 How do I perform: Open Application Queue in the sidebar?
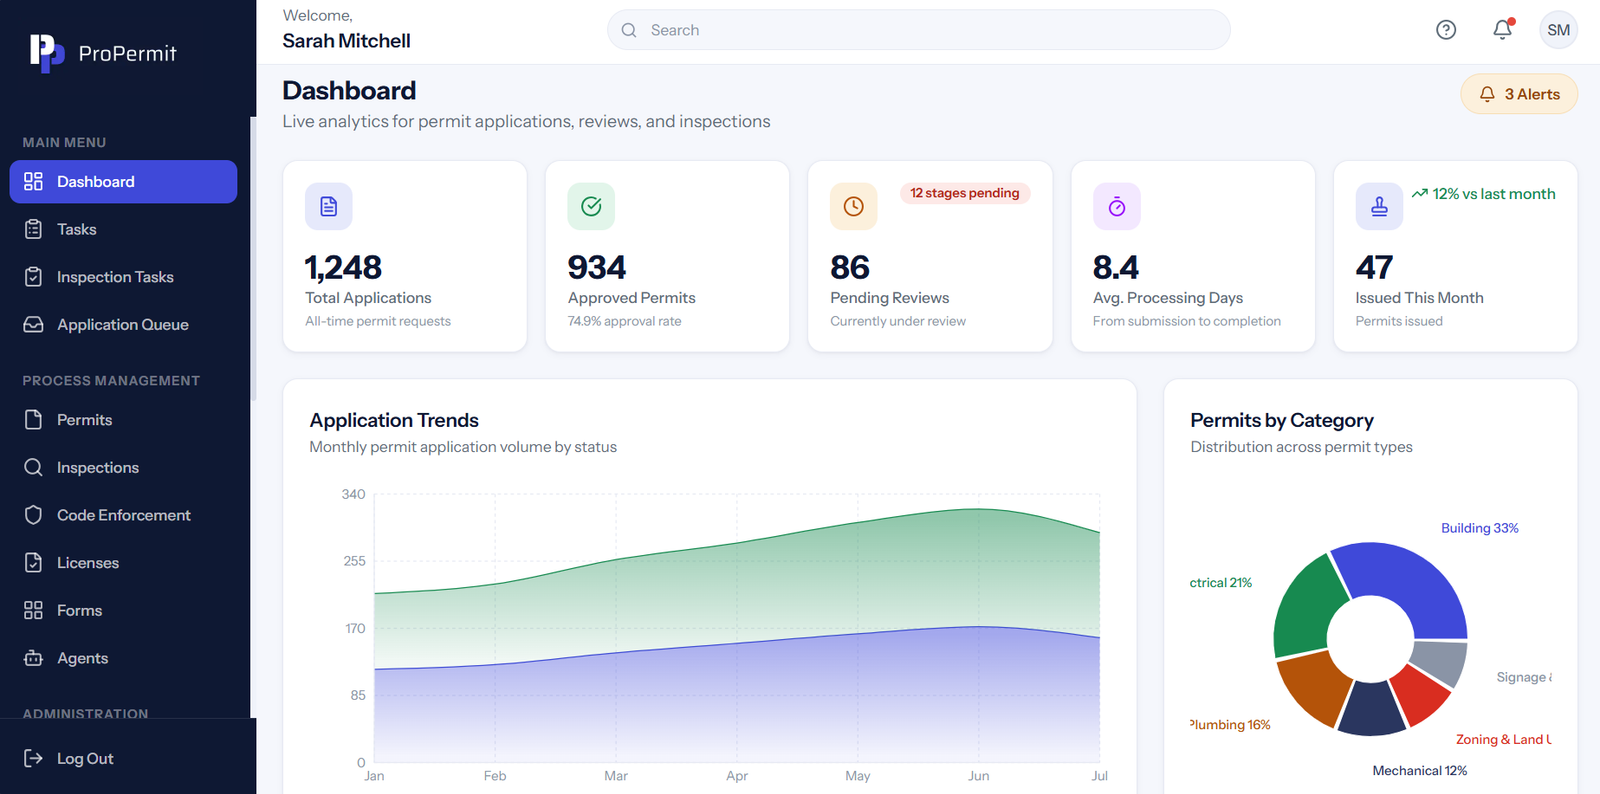tap(123, 325)
